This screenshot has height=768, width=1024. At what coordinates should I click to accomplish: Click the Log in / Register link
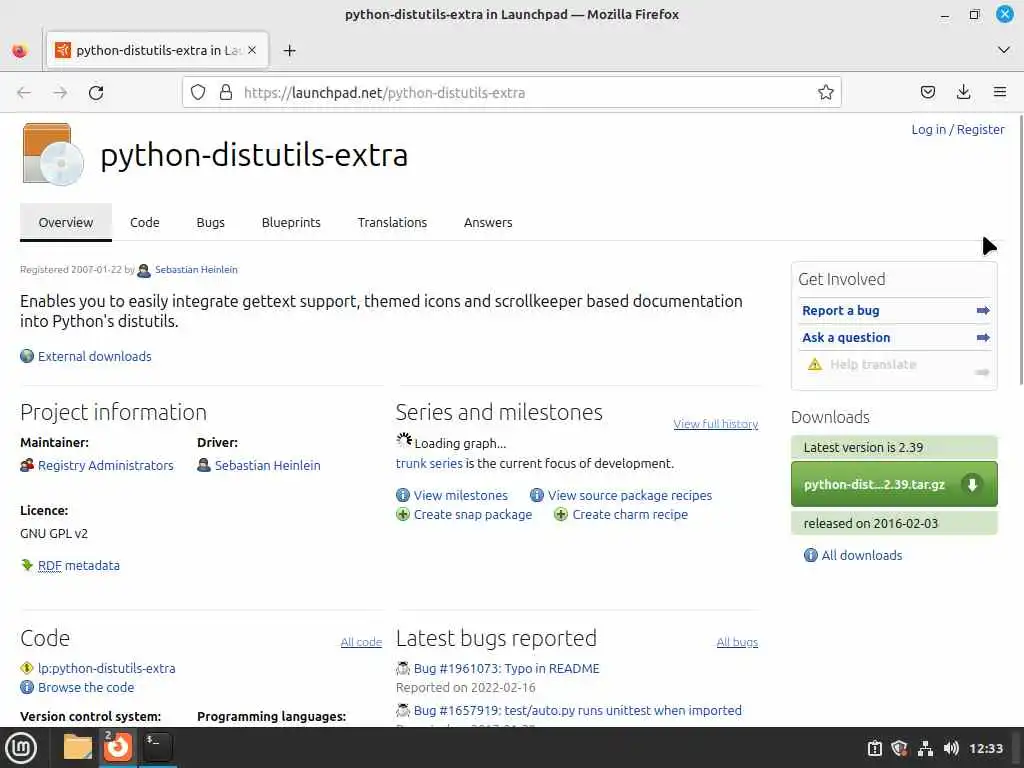coord(957,129)
